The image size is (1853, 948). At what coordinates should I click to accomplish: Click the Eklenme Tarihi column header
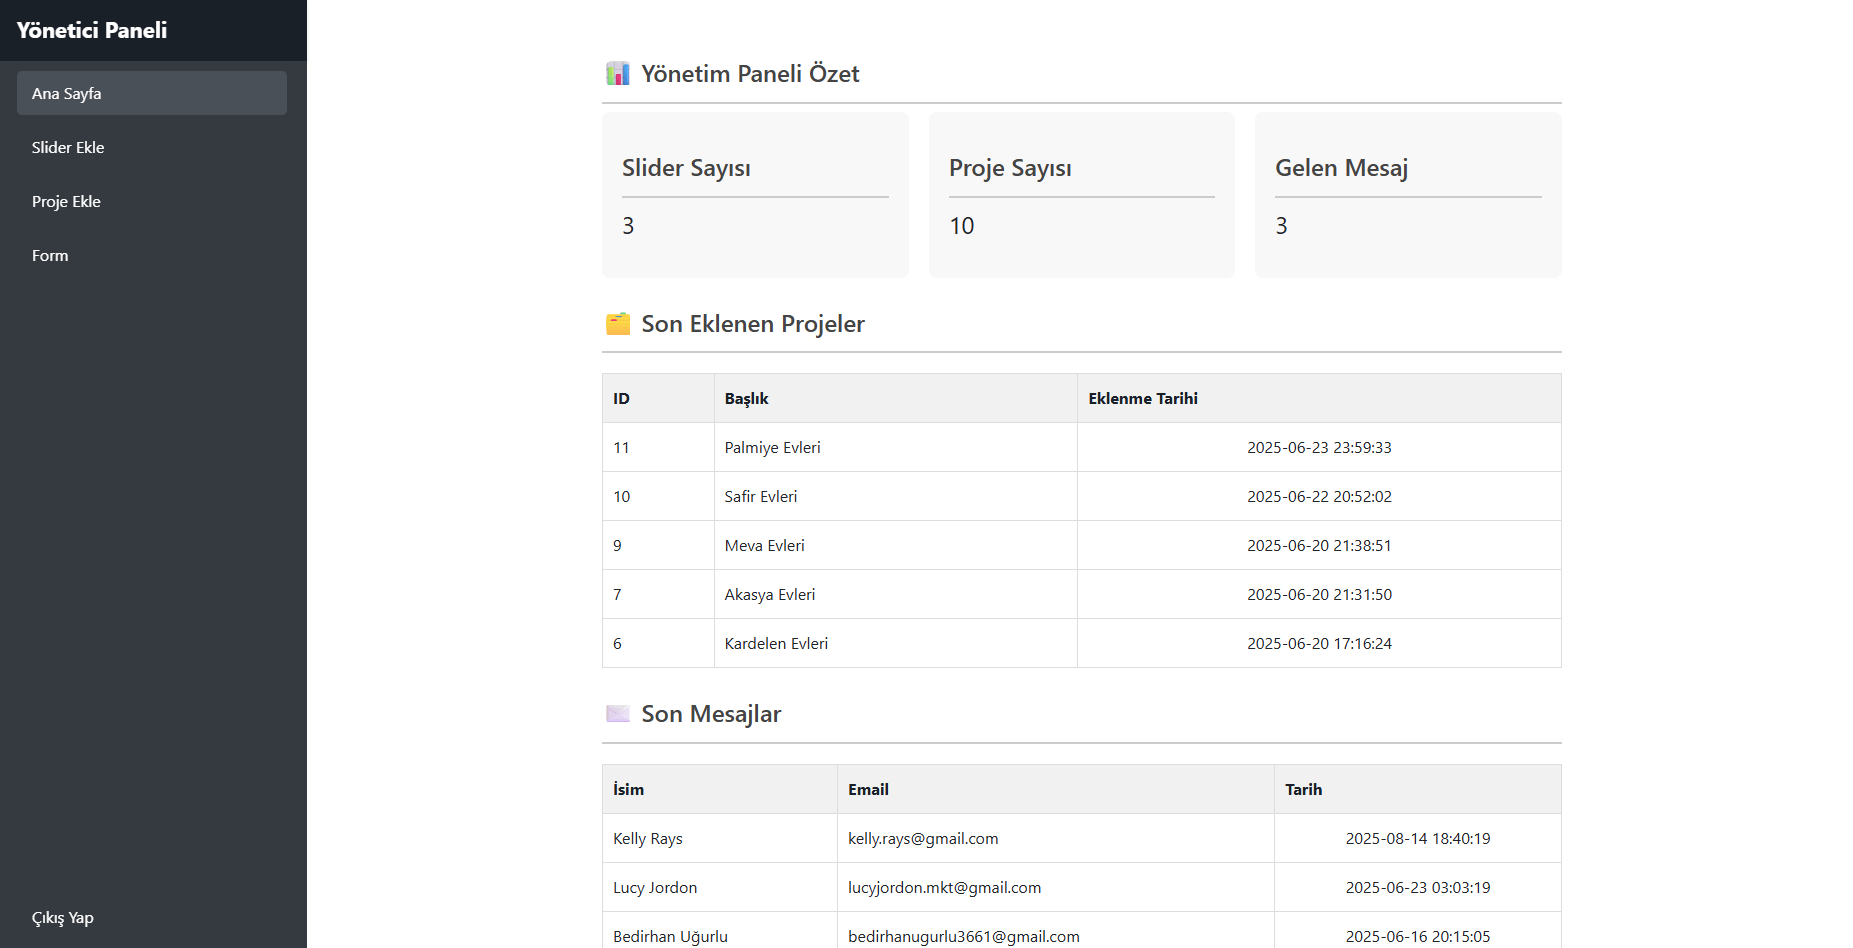1143,398
